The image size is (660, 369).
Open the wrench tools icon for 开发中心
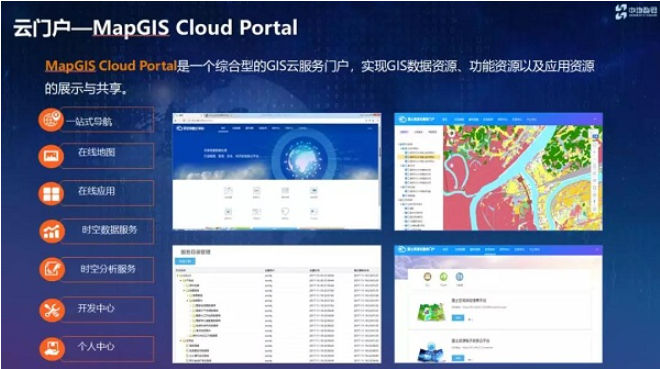pyautogui.click(x=52, y=310)
